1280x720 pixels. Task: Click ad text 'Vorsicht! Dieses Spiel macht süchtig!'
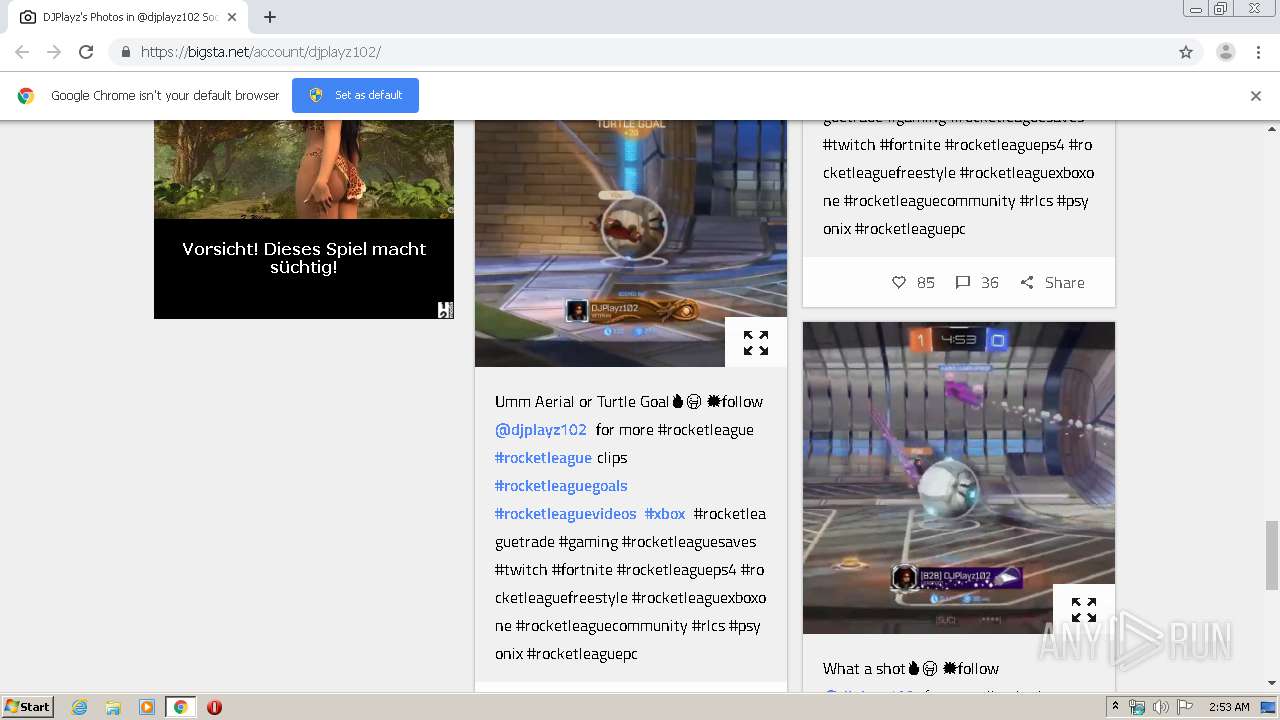(x=304, y=258)
